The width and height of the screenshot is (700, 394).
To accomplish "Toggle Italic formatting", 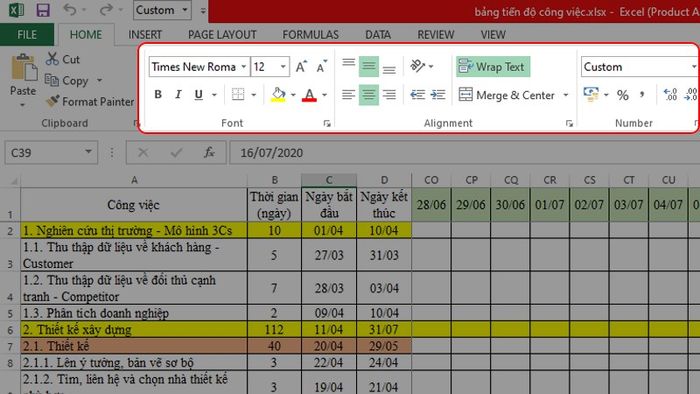I will click(x=178, y=95).
